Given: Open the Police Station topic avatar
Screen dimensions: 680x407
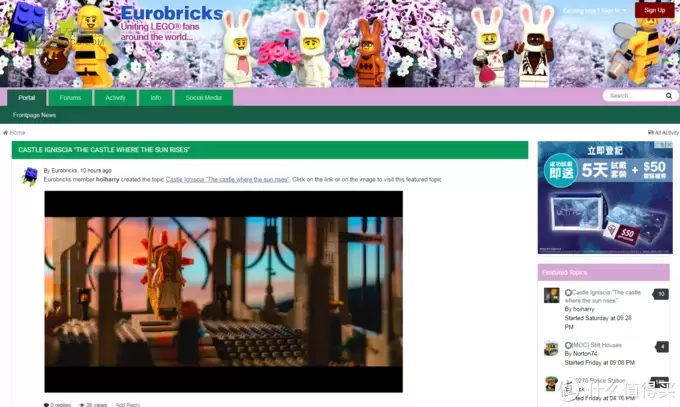Looking at the screenshot, I should (x=552, y=384).
